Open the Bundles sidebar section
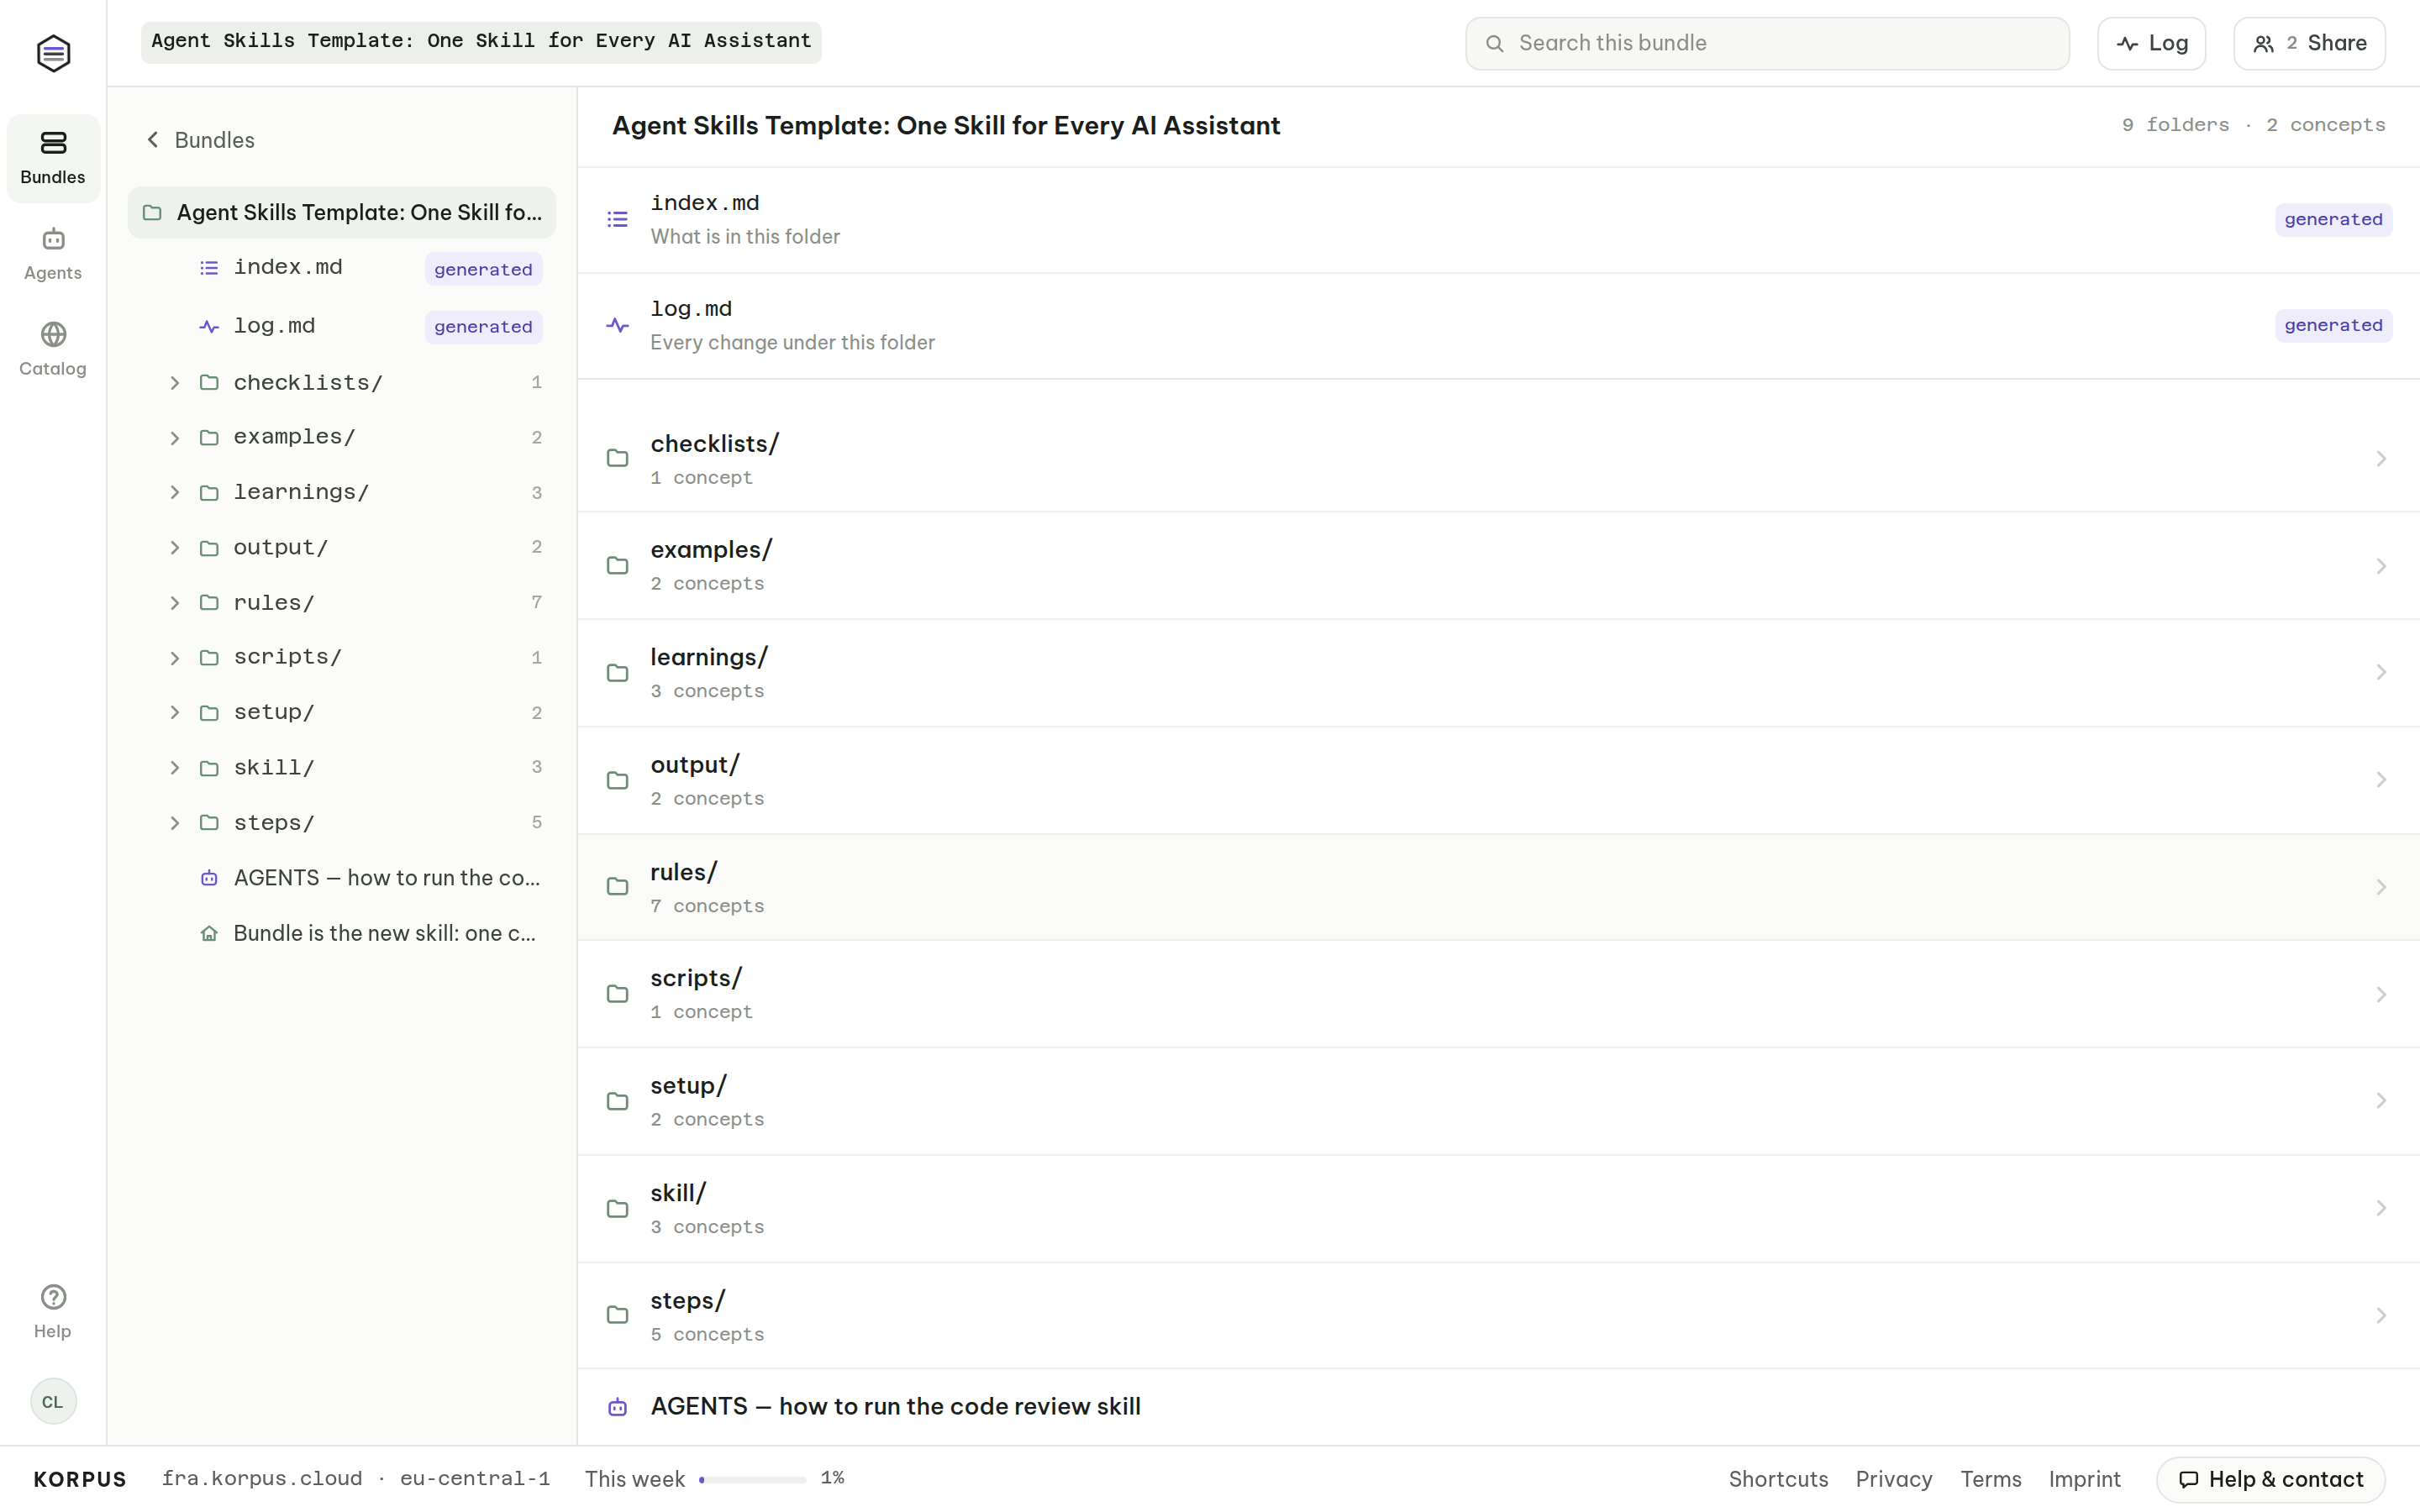Image resolution: width=2420 pixels, height=1512 pixels. 53,158
